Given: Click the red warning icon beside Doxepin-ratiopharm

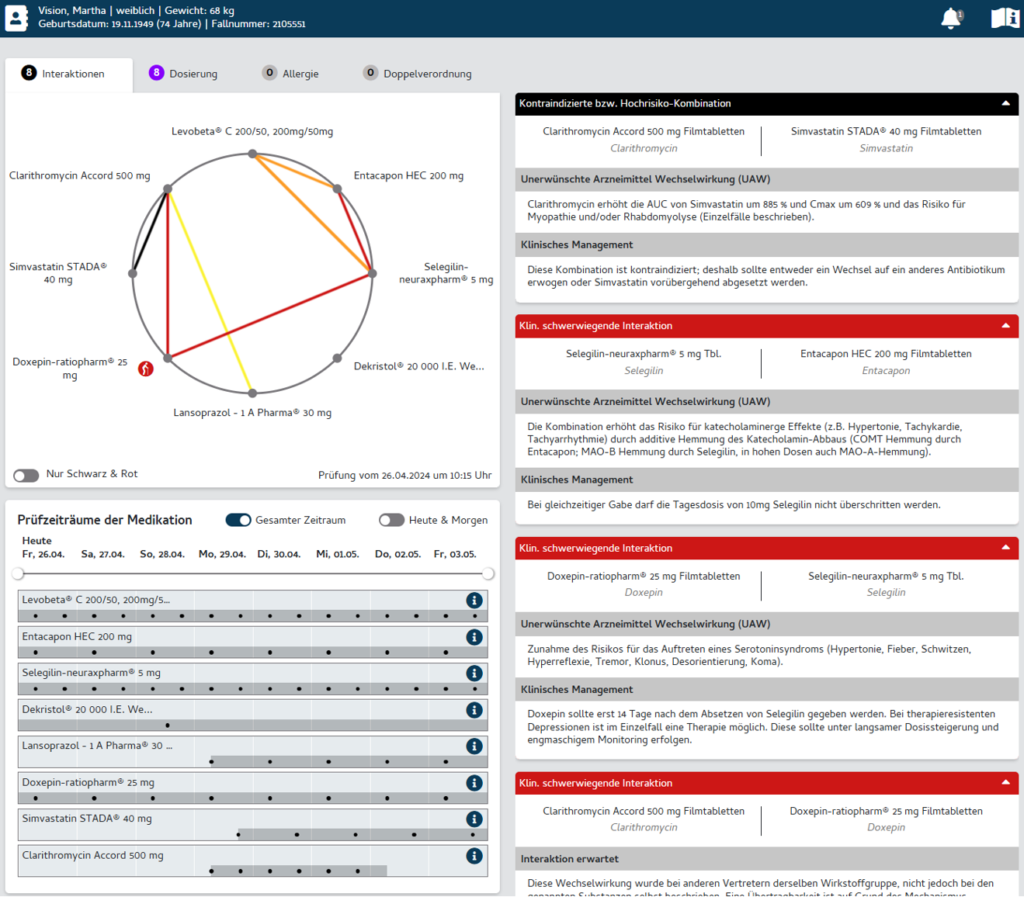Looking at the screenshot, I should pyautogui.click(x=146, y=369).
